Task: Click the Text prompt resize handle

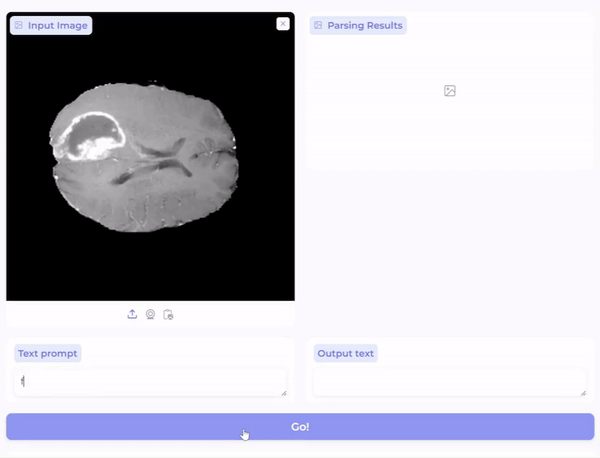Action: [x=284, y=393]
